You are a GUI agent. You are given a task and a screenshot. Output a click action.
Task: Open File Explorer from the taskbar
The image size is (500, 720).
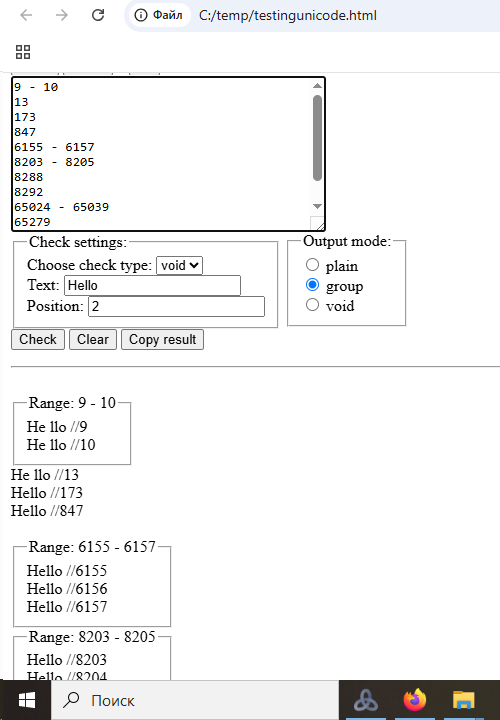pyautogui.click(x=463, y=700)
